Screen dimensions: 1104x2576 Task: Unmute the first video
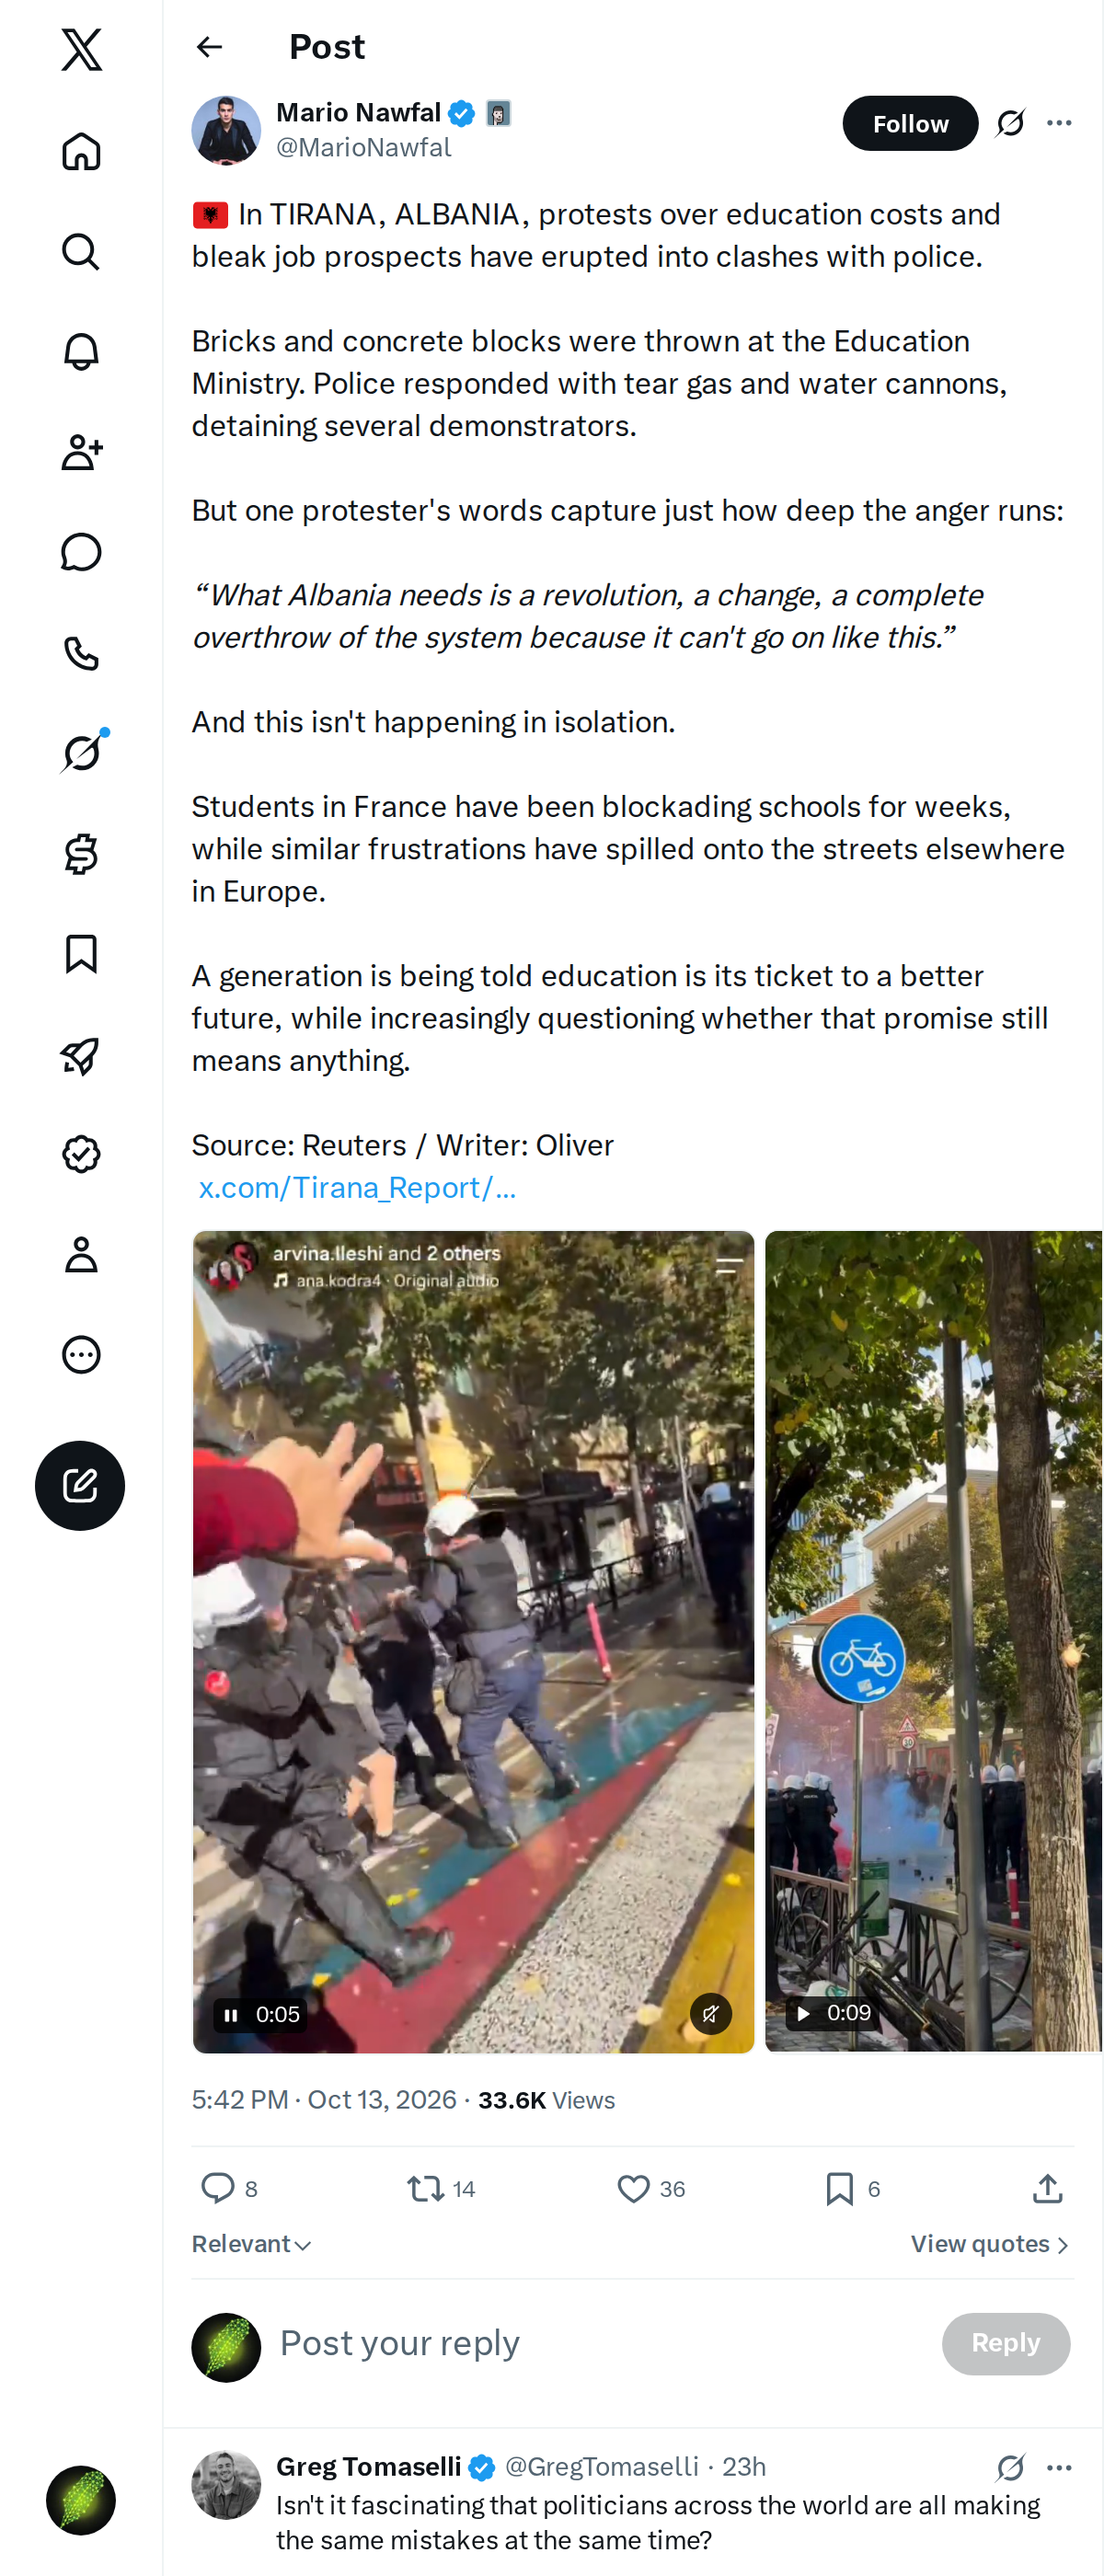[710, 2013]
